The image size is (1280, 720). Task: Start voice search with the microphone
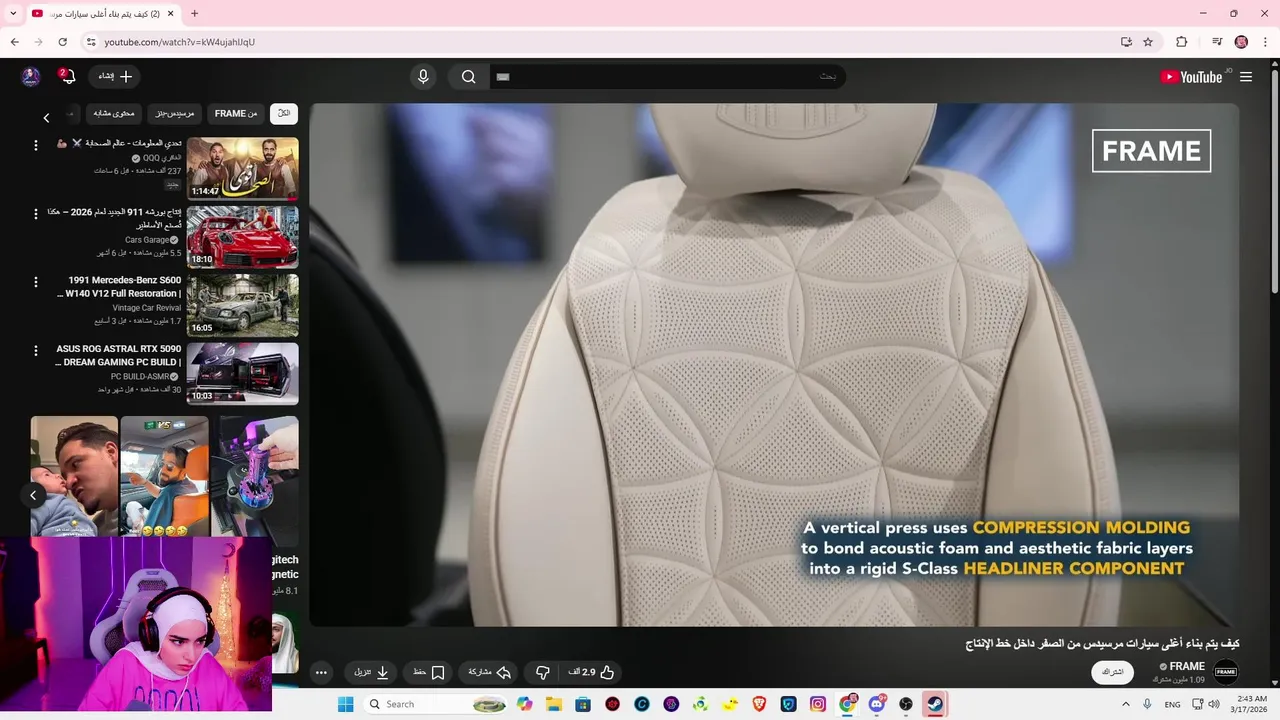pyautogui.click(x=423, y=77)
